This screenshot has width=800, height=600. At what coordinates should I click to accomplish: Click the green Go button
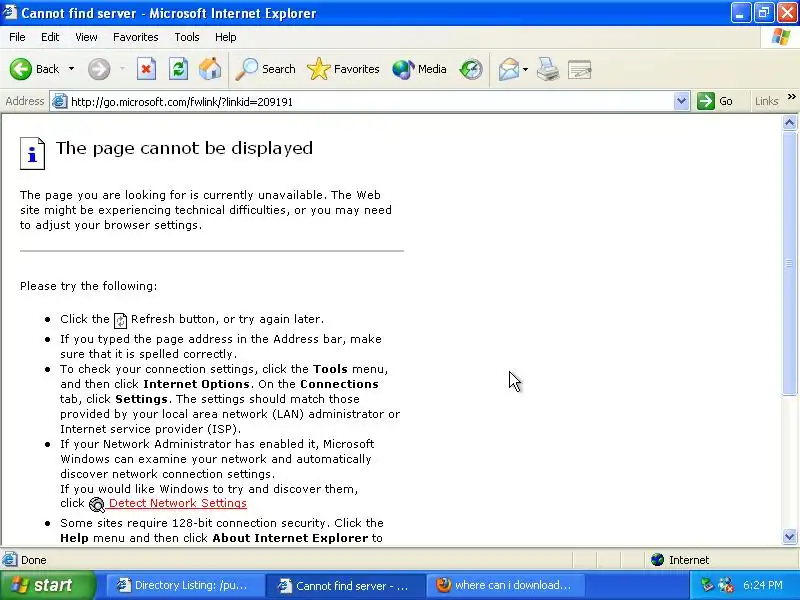point(715,101)
